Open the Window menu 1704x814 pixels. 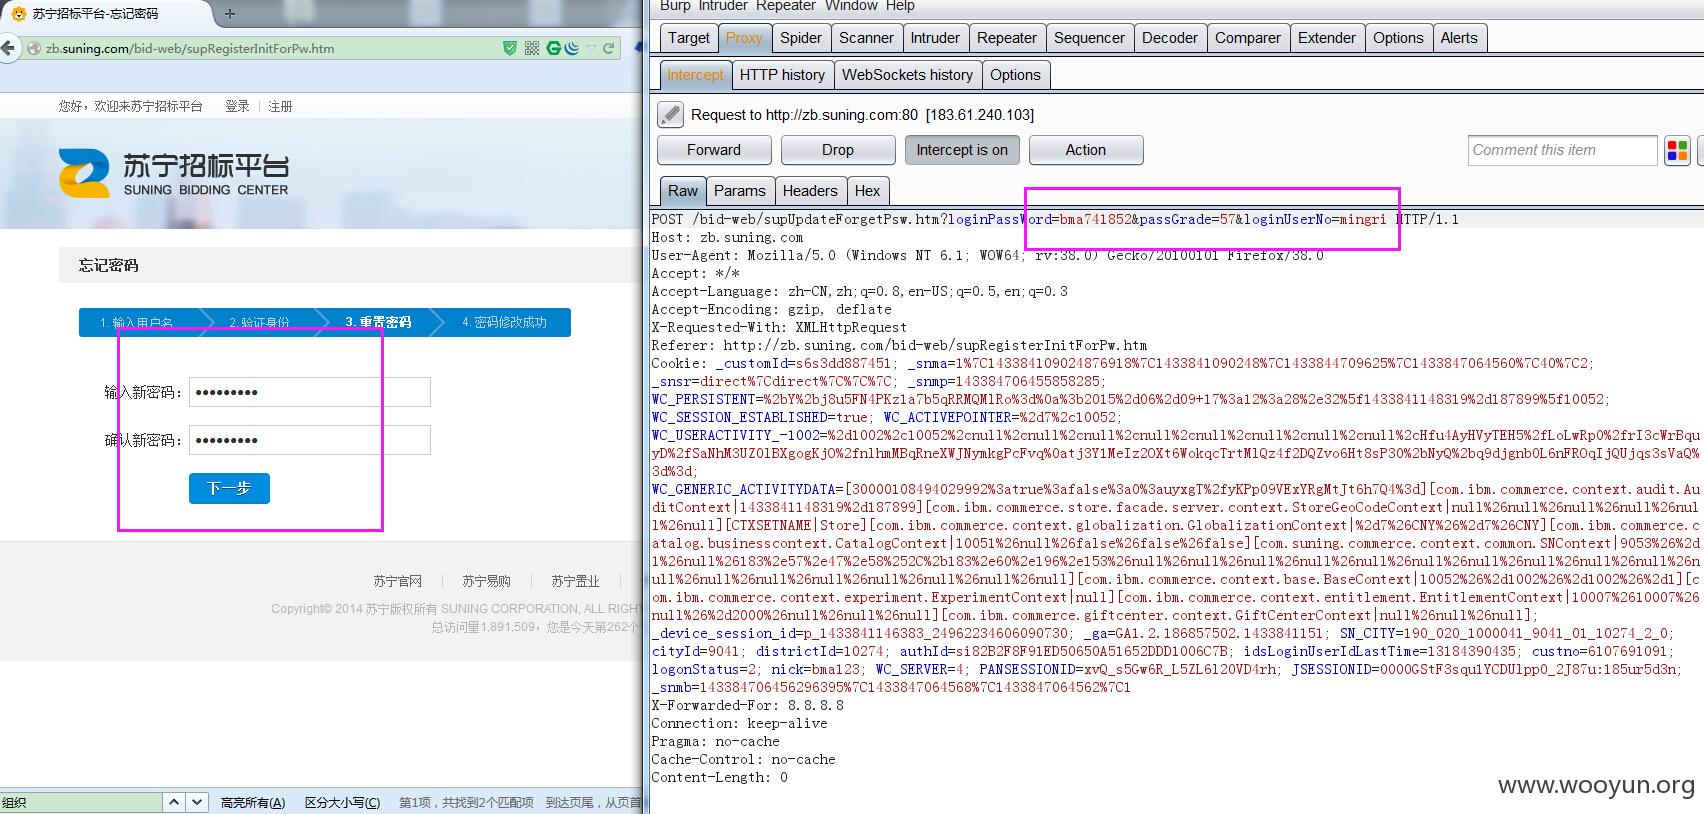852,6
